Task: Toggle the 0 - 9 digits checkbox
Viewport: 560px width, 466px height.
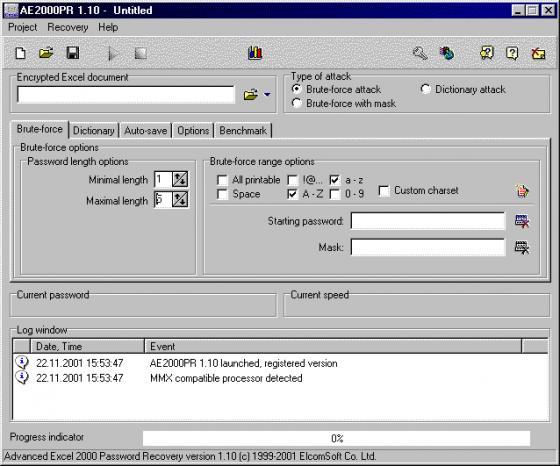Action: (x=335, y=194)
